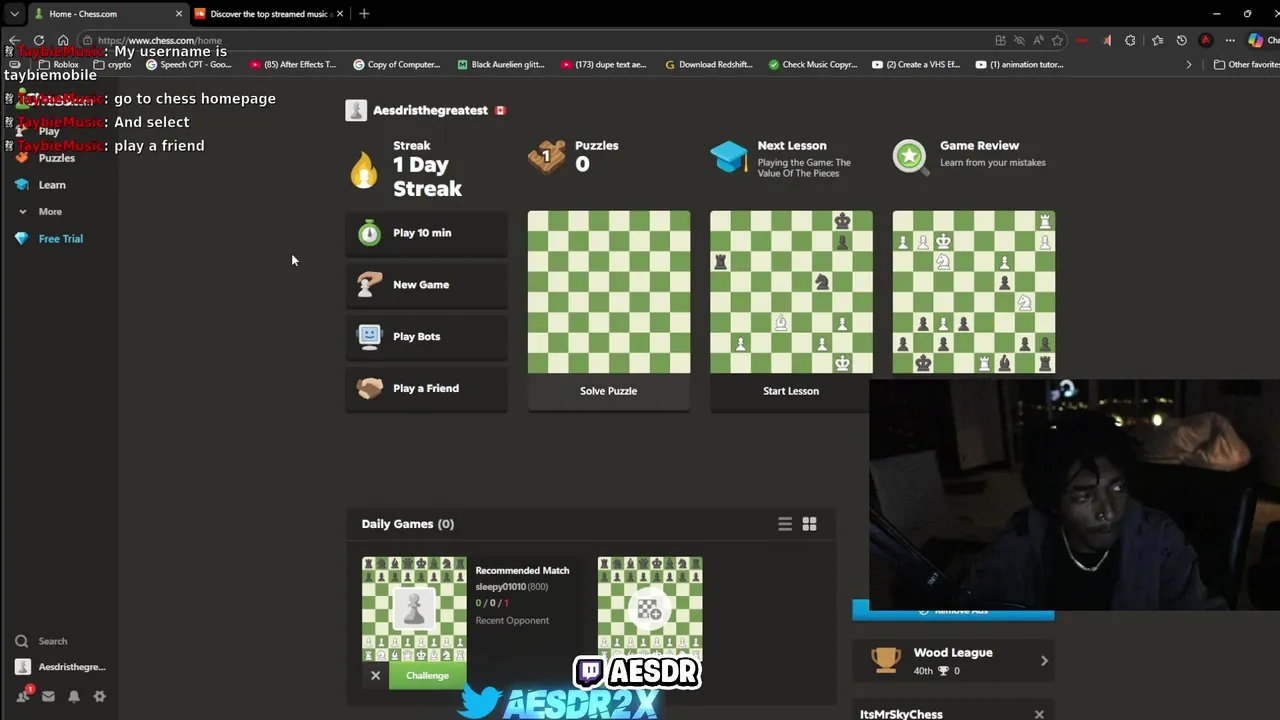Click the New Game pawn-in-hand icon
Screen dimensions: 1280x720
[x=370, y=285]
